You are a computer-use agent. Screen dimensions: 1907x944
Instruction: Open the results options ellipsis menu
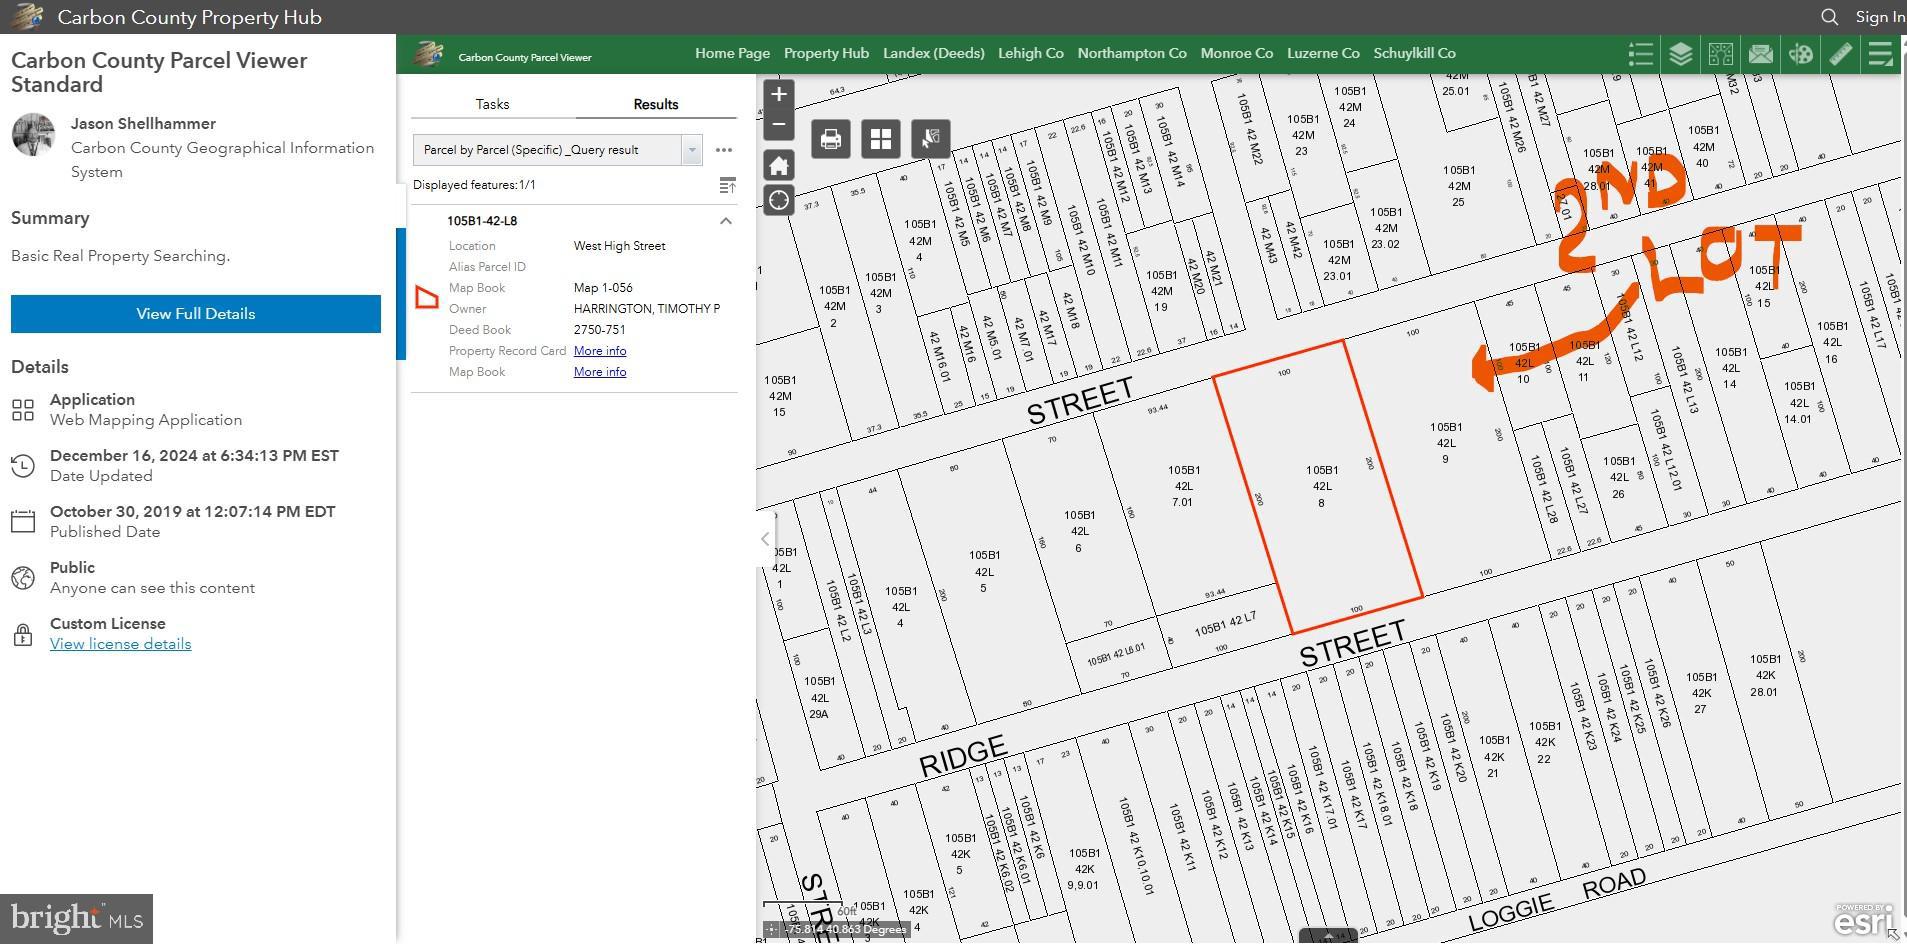tap(724, 150)
